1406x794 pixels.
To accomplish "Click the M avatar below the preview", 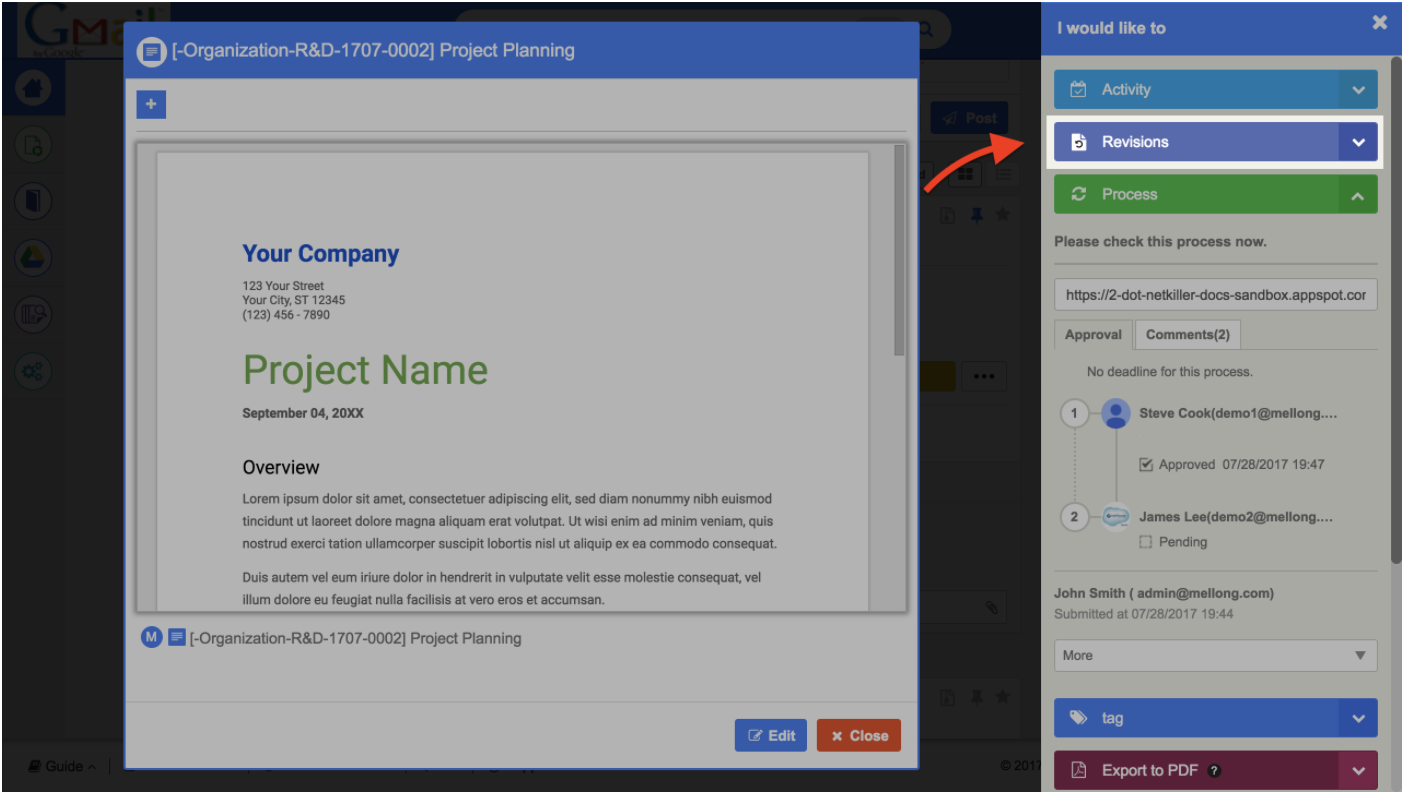I will click(152, 637).
